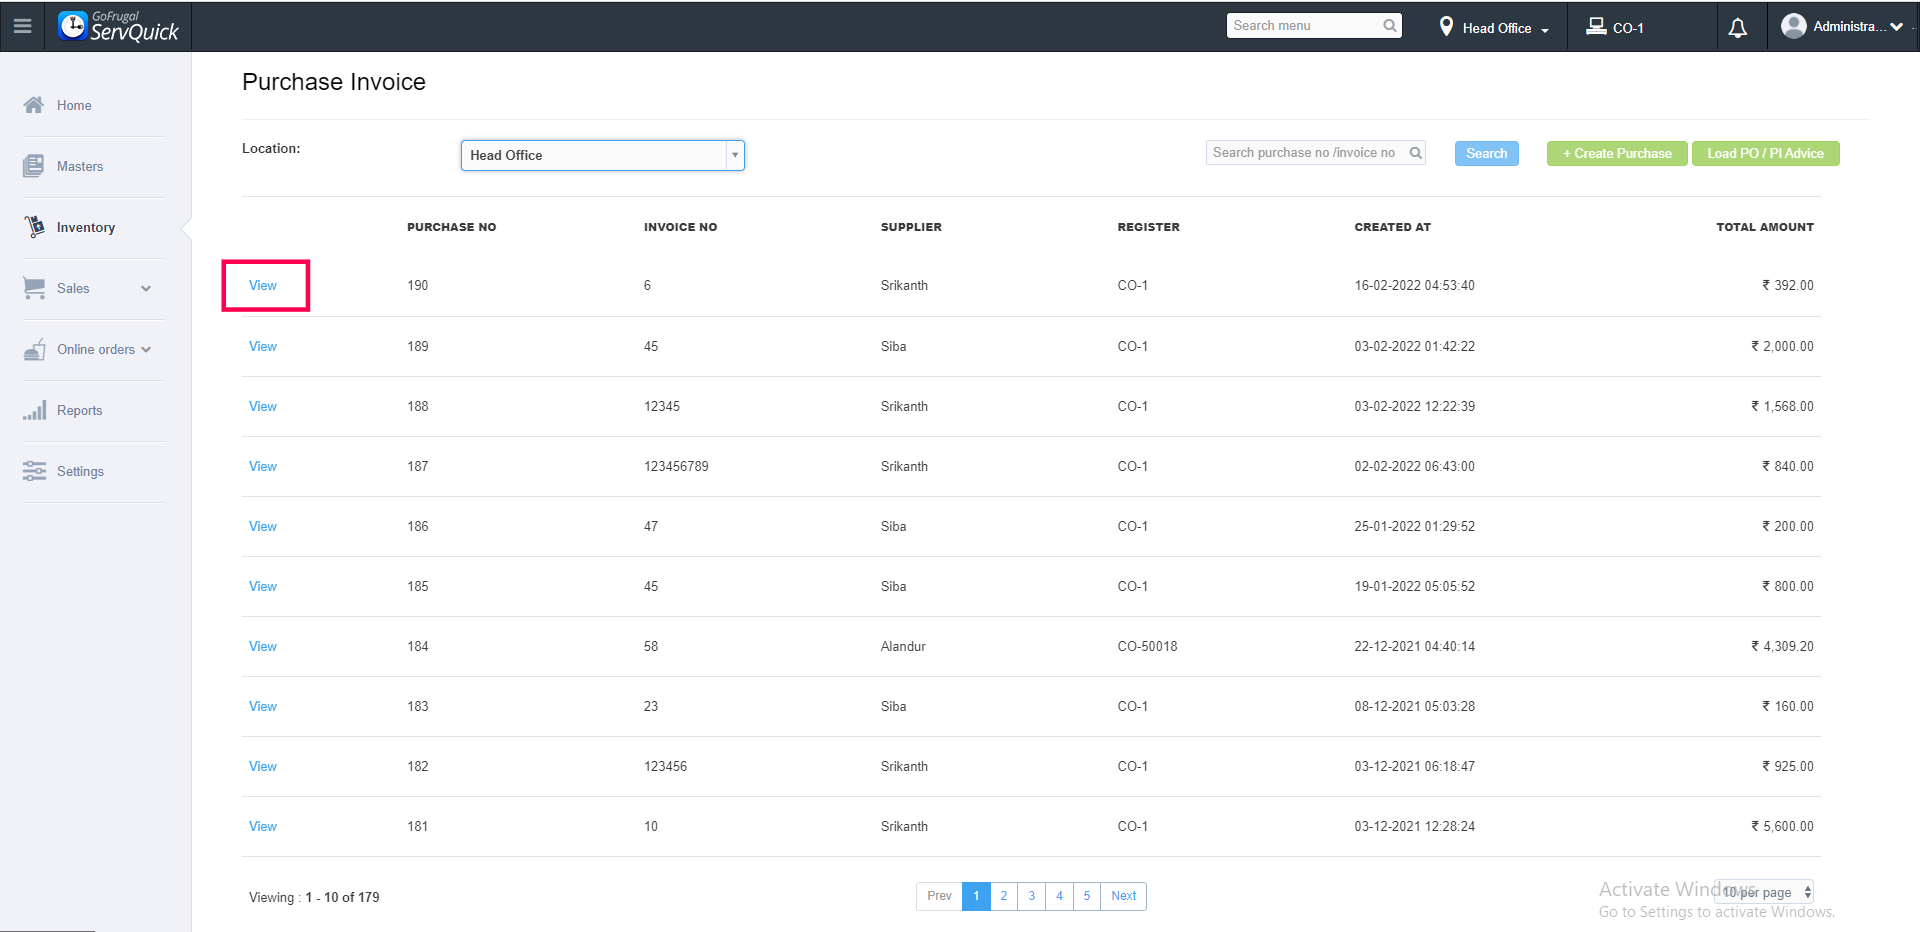Click the INVOICE NO column header
The height and width of the screenshot is (932, 1920).
(680, 227)
